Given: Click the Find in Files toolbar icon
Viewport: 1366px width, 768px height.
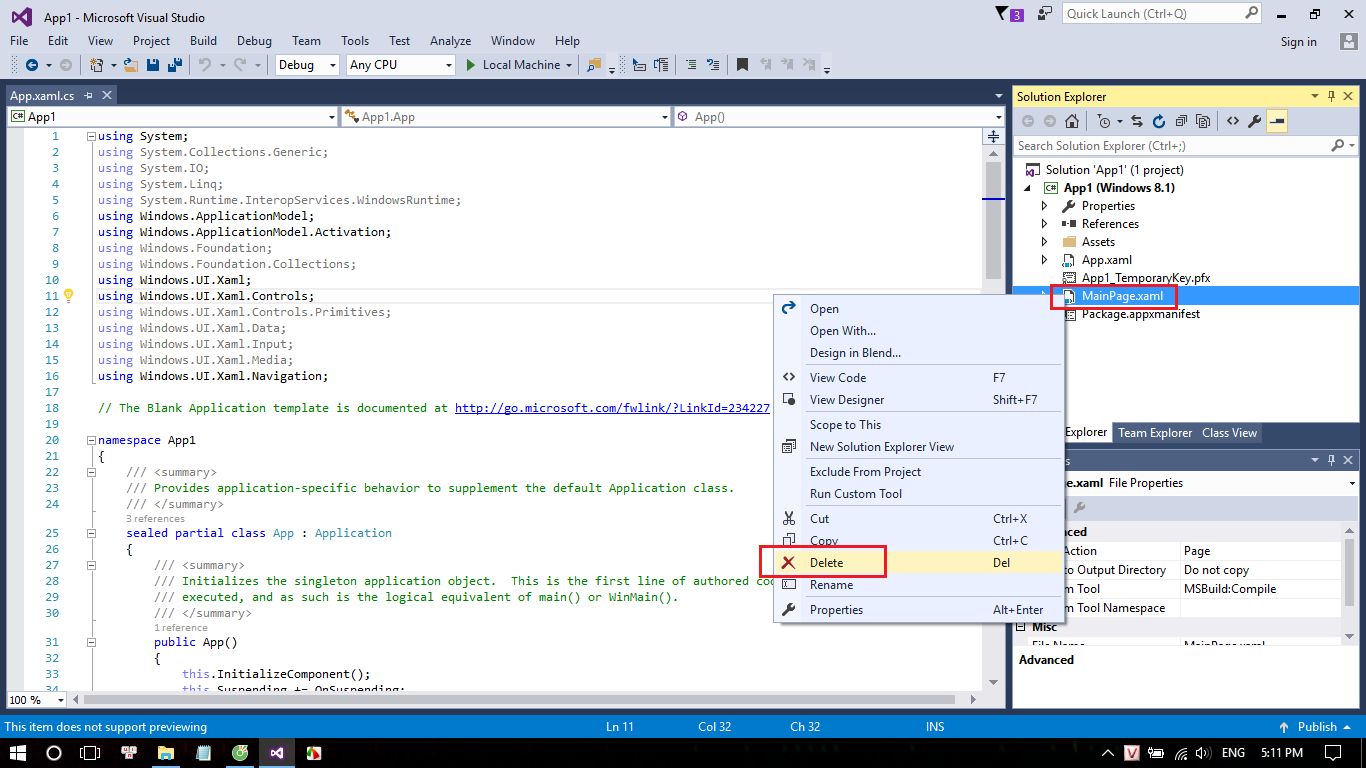Looking at the screenshot, I should pos(595,65).
